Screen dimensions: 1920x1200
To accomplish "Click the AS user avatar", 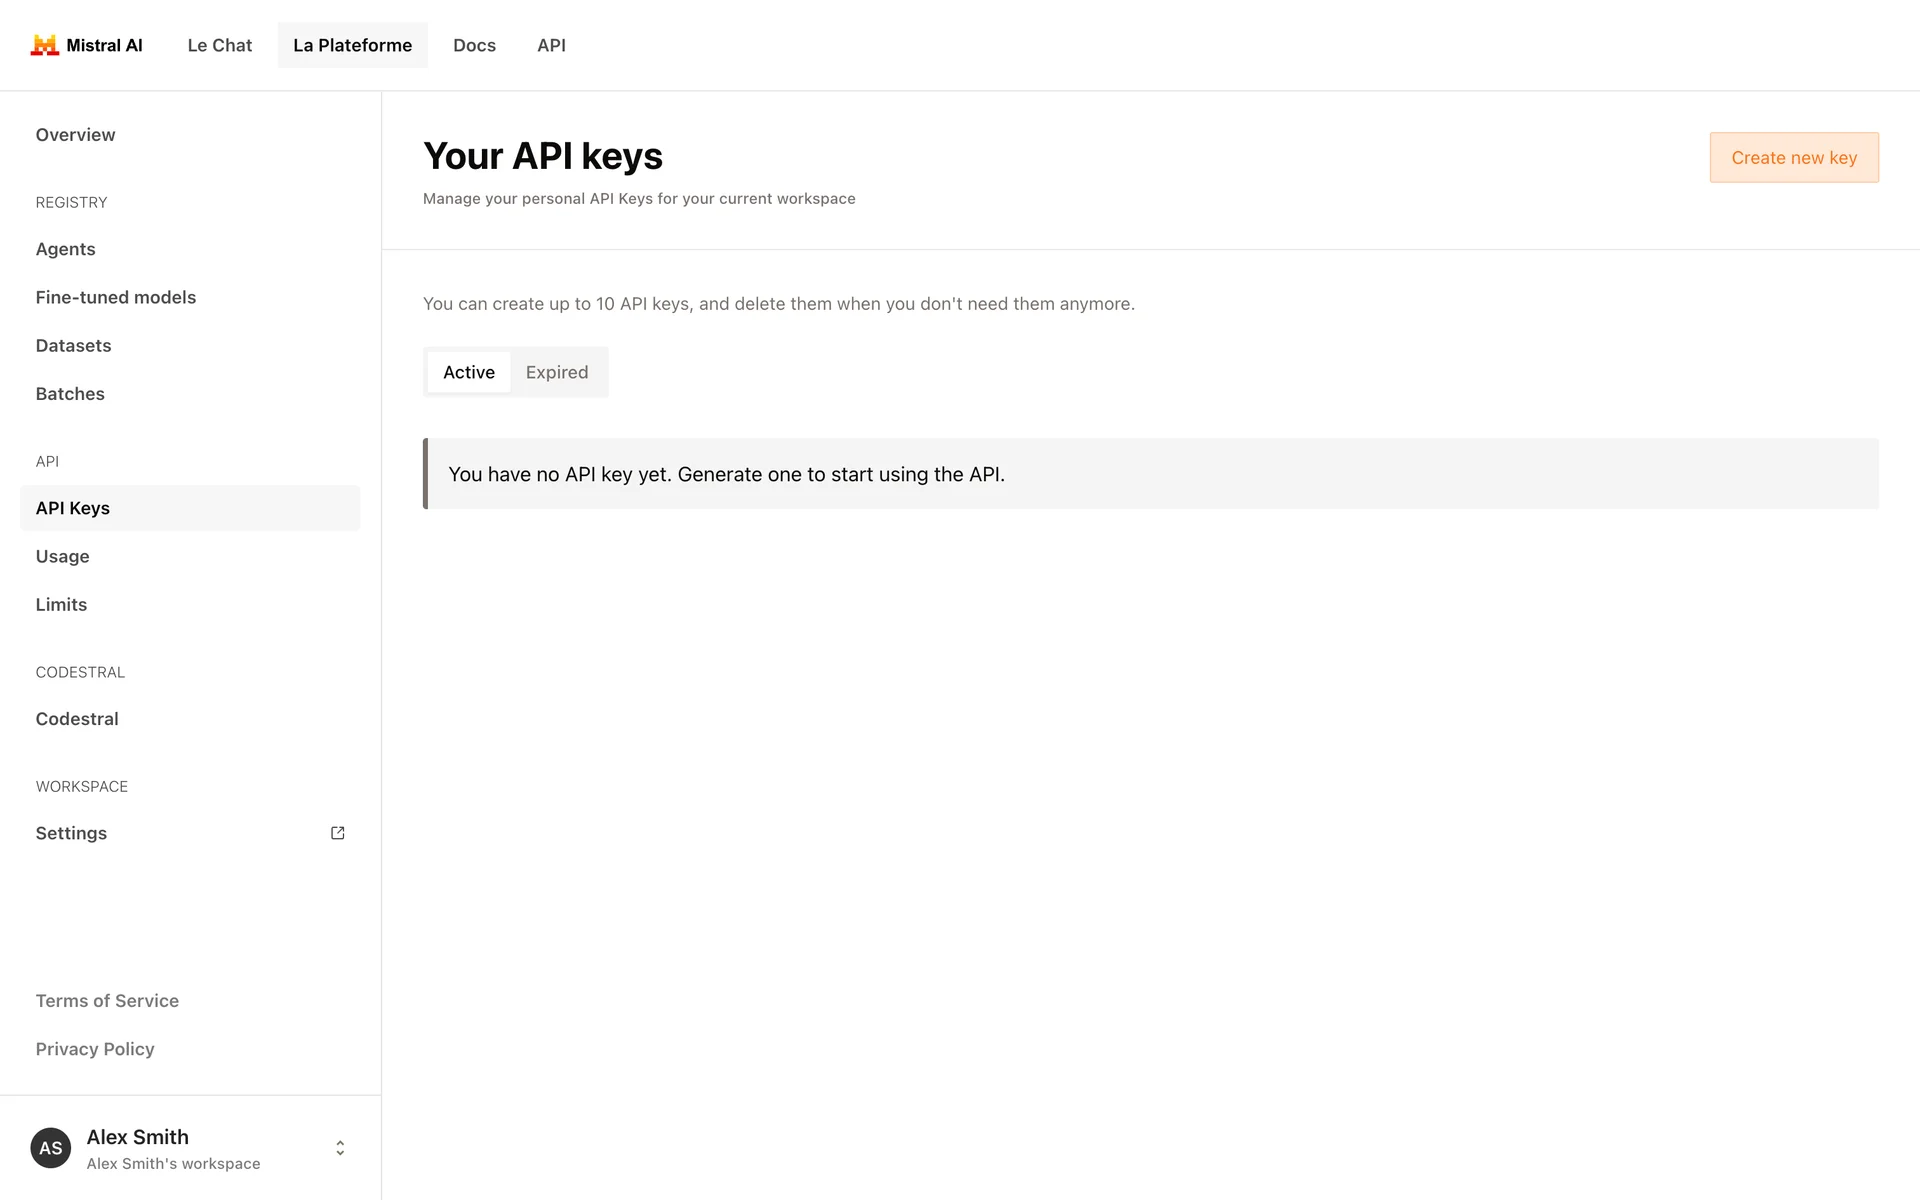I will click(51, 1148).
